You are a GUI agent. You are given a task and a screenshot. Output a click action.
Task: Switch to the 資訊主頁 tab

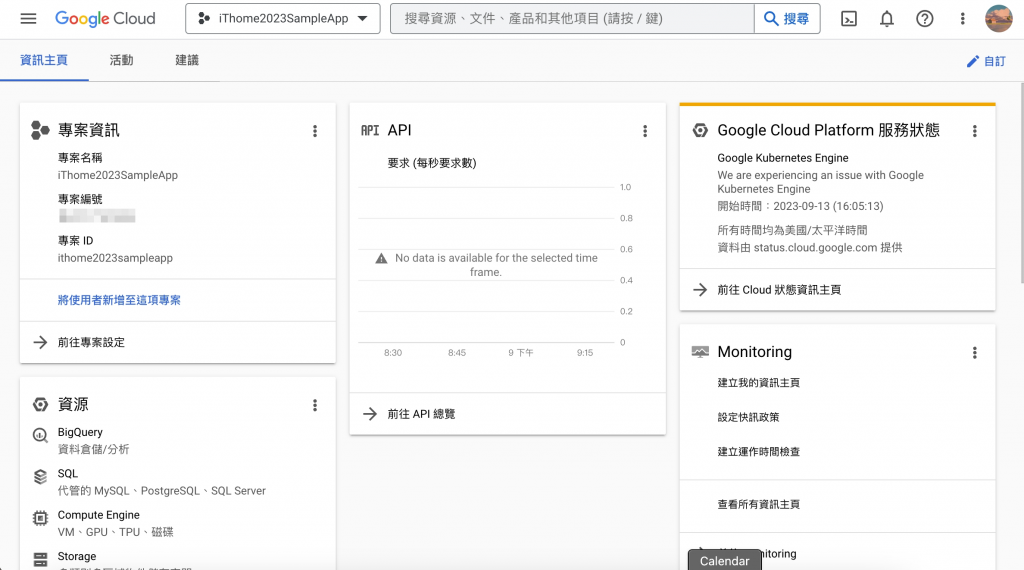44,60
